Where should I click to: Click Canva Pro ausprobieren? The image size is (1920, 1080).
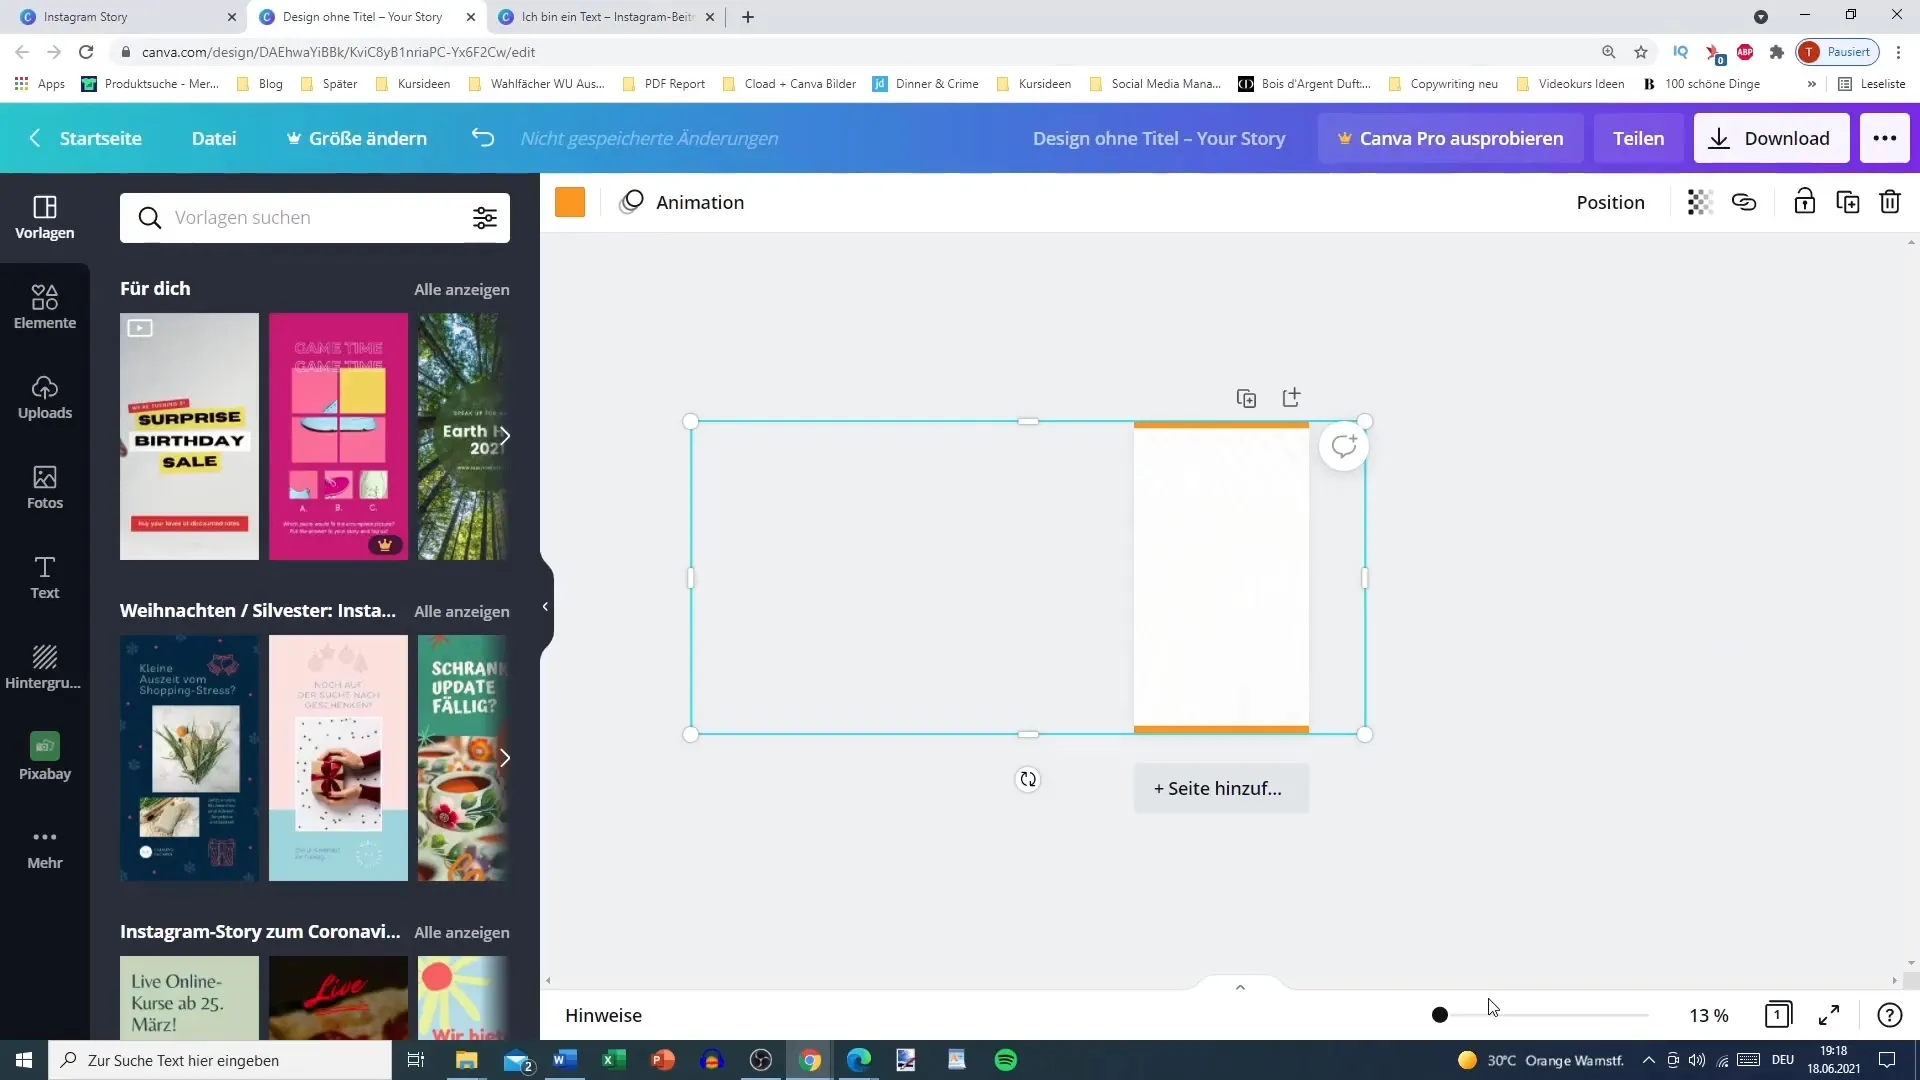[x=1450, y=138]
